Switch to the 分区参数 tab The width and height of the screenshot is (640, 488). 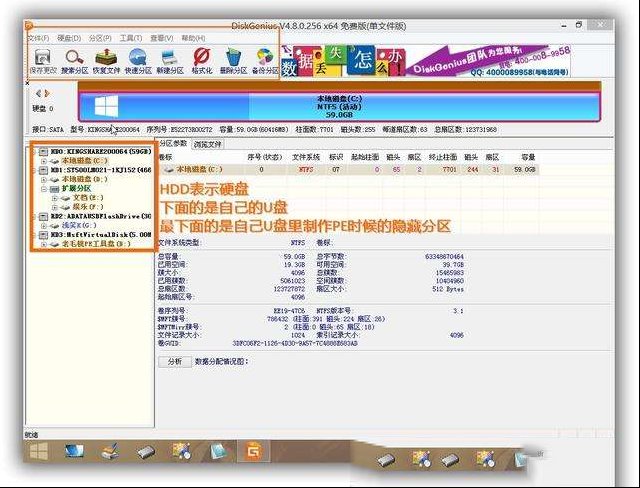[173, 144]
